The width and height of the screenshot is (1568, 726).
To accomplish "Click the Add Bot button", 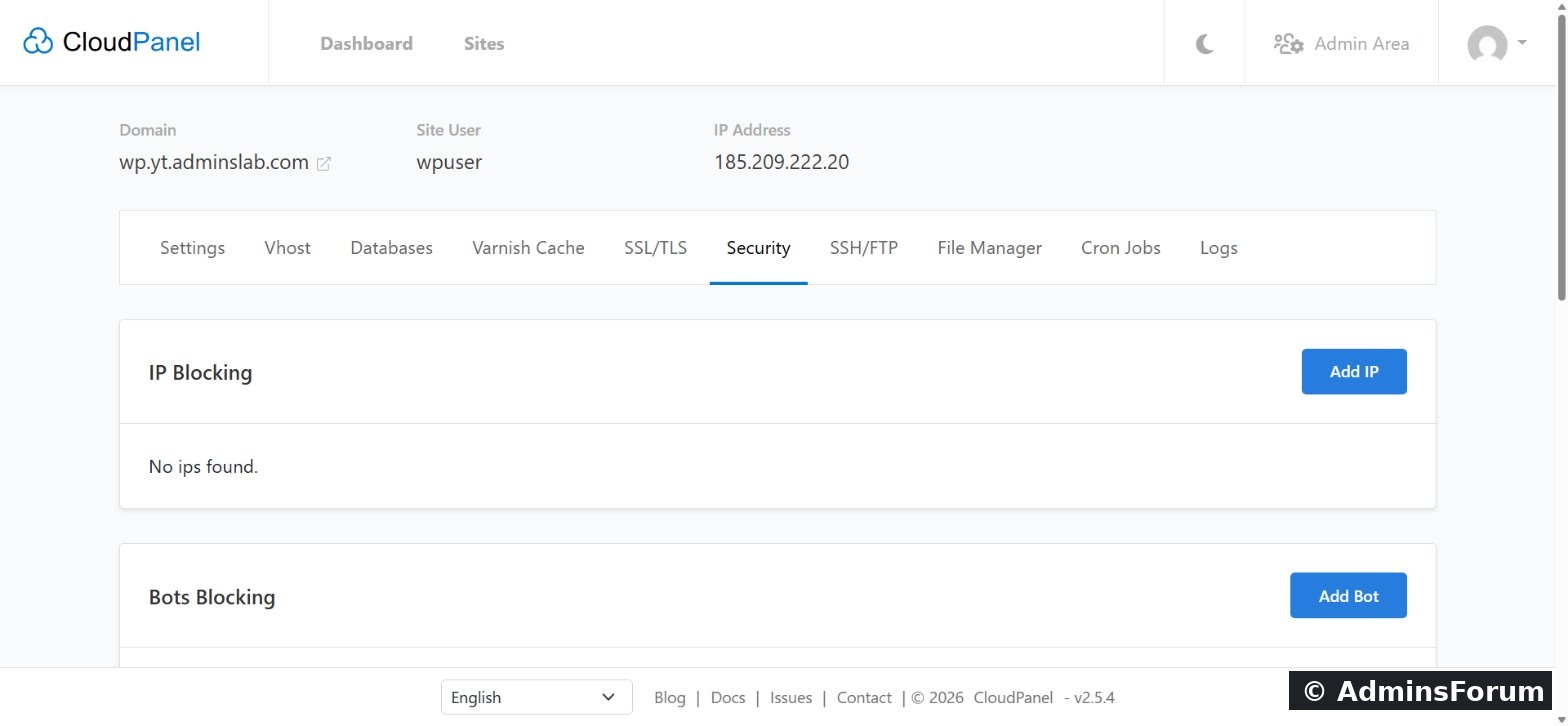I will (x=1348, y=596).
